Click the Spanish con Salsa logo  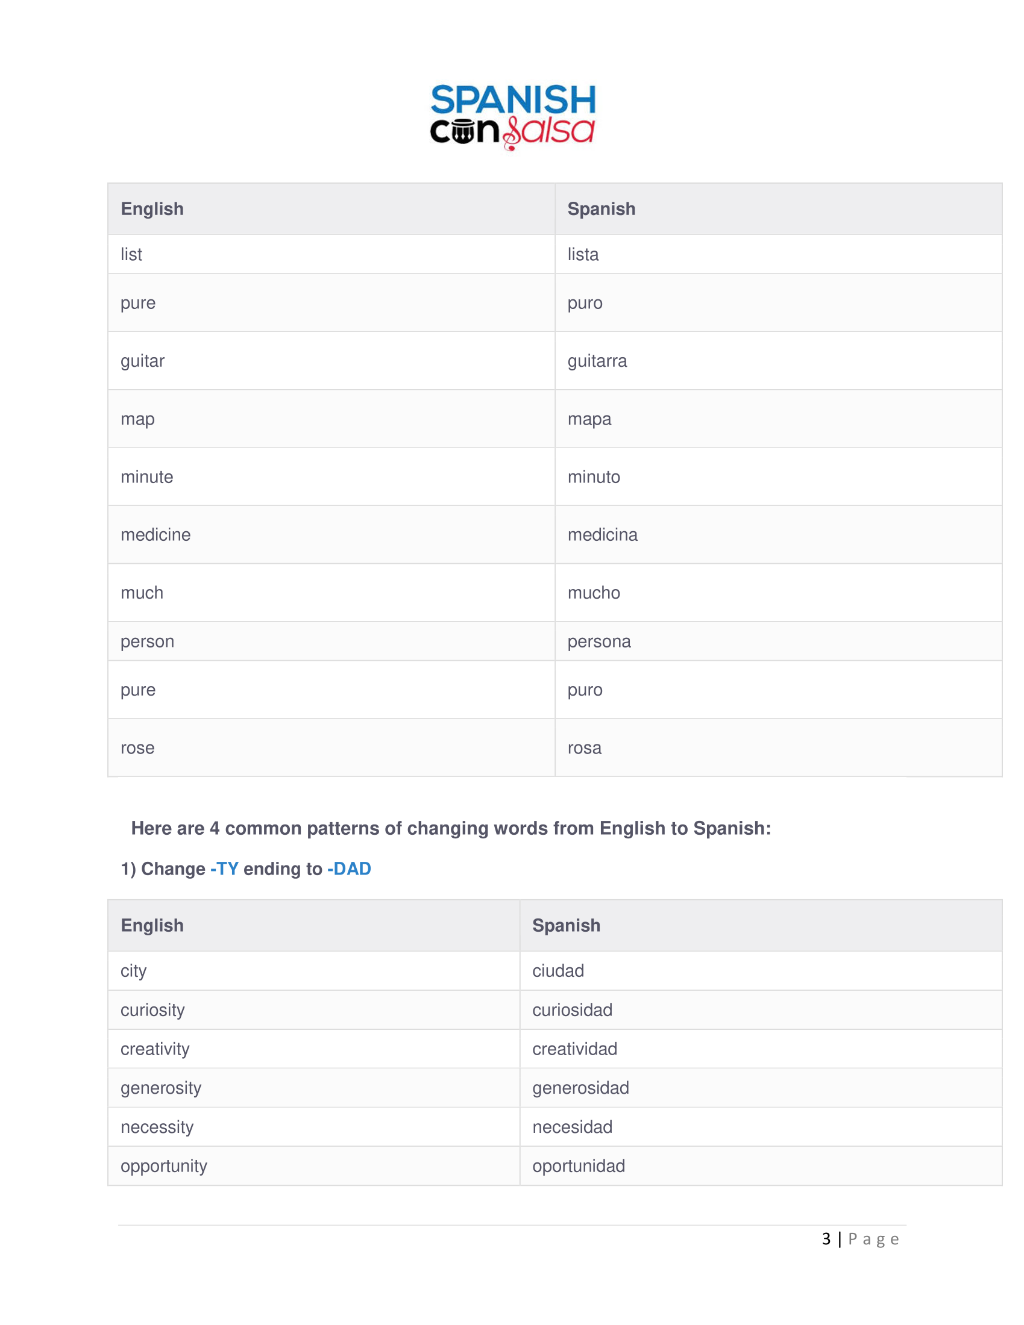point(513,117)
